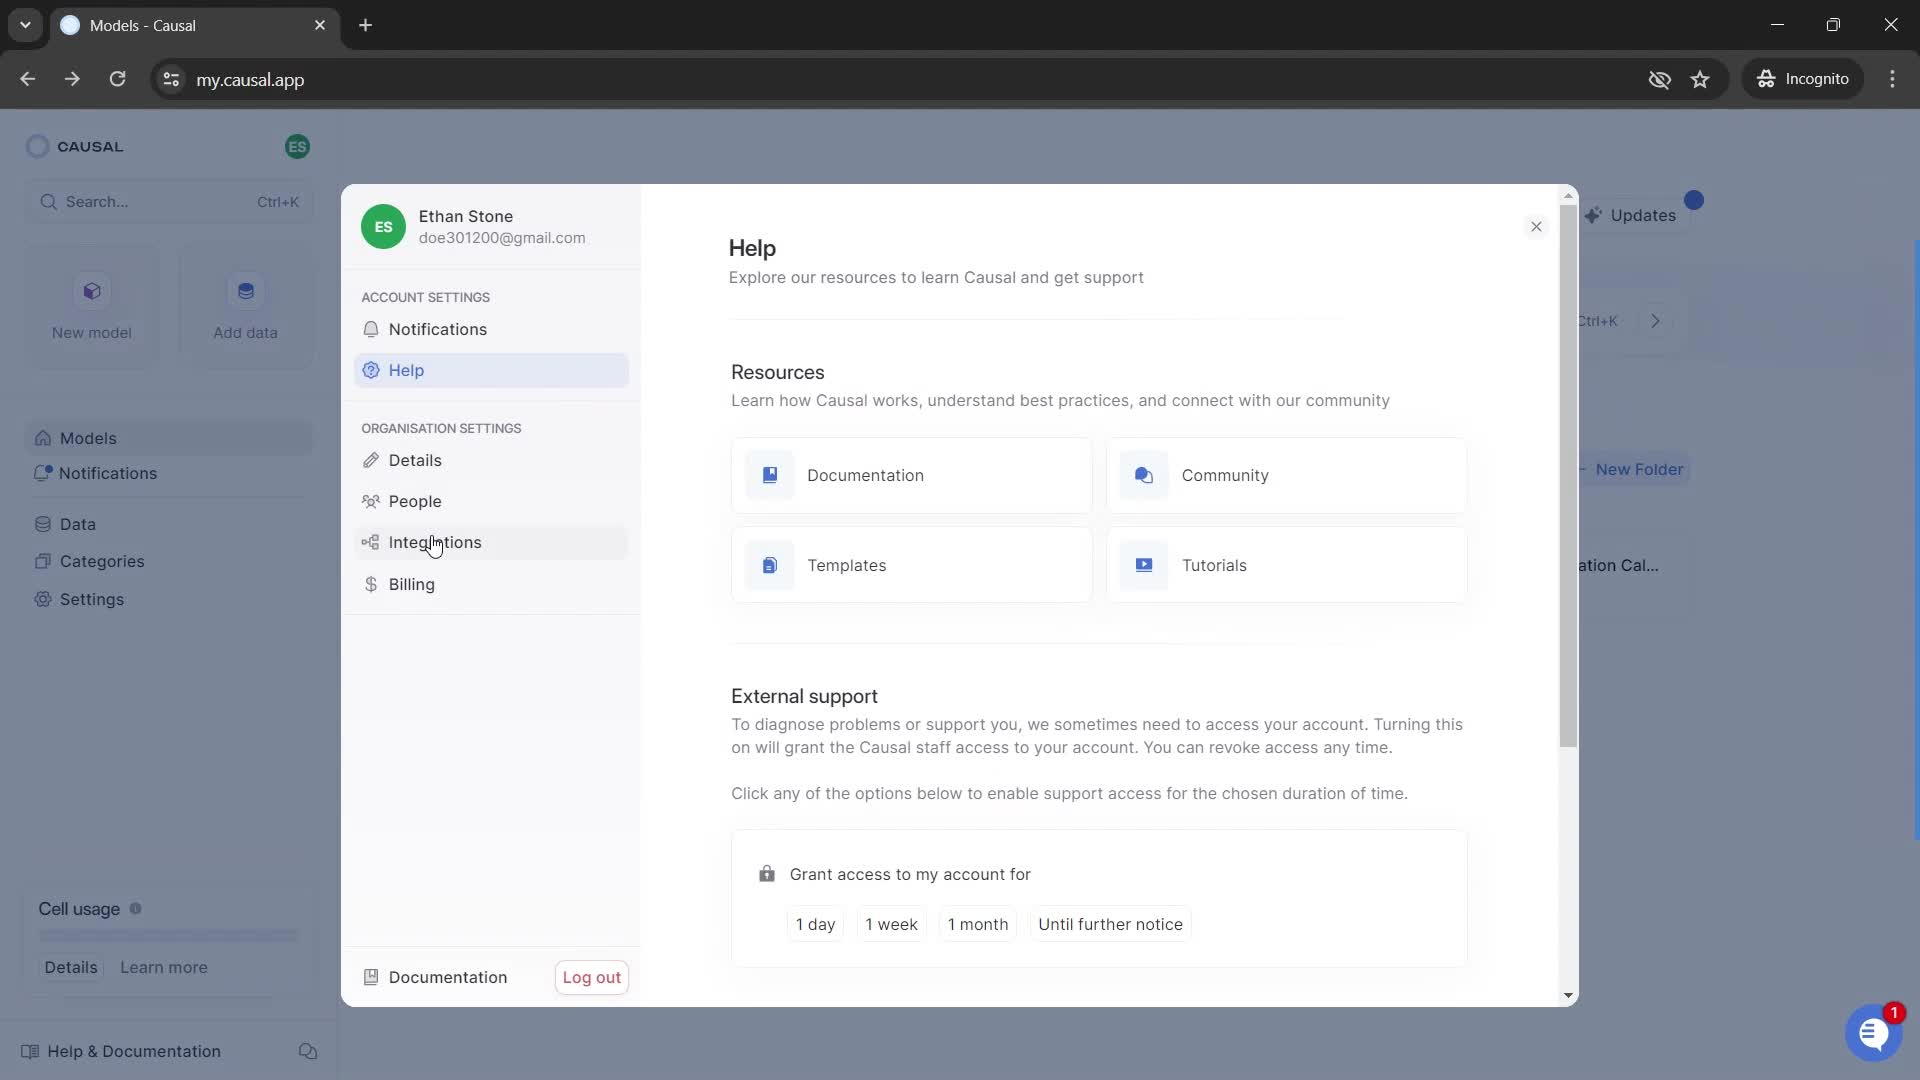Click the Details organisation settings
The height and width of the screenshot is (1080, 1920).
pos(415,460)
